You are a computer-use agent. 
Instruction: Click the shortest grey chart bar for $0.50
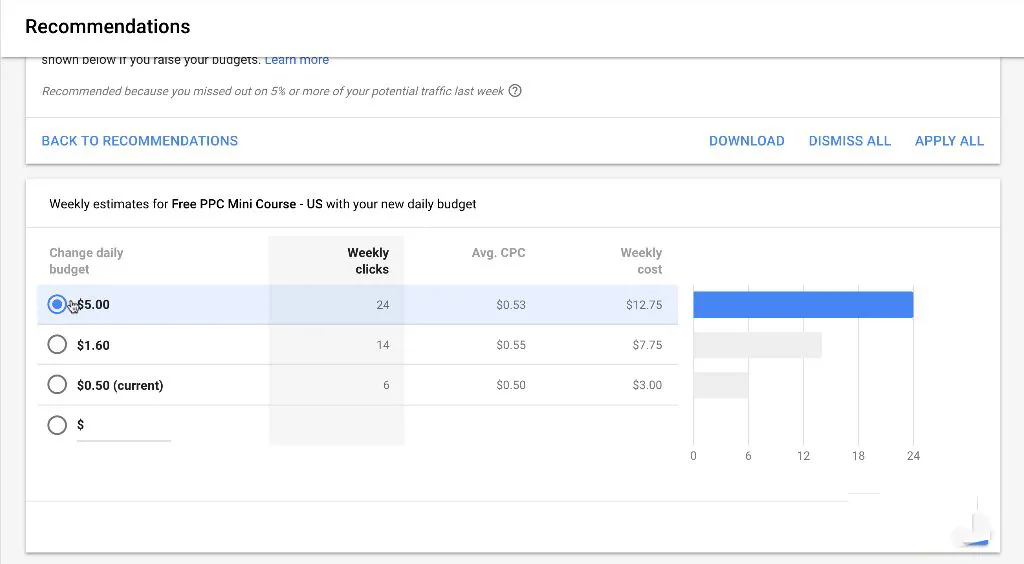pos(720,385)
